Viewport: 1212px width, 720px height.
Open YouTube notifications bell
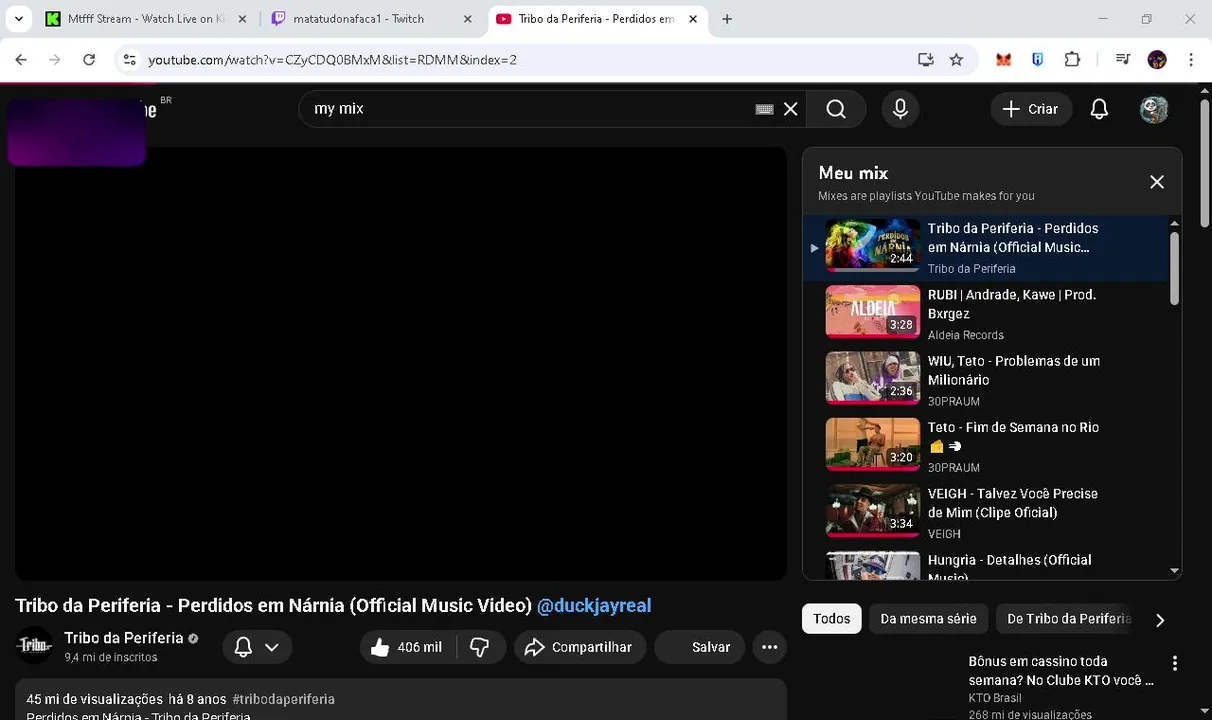click(1099, 109)
